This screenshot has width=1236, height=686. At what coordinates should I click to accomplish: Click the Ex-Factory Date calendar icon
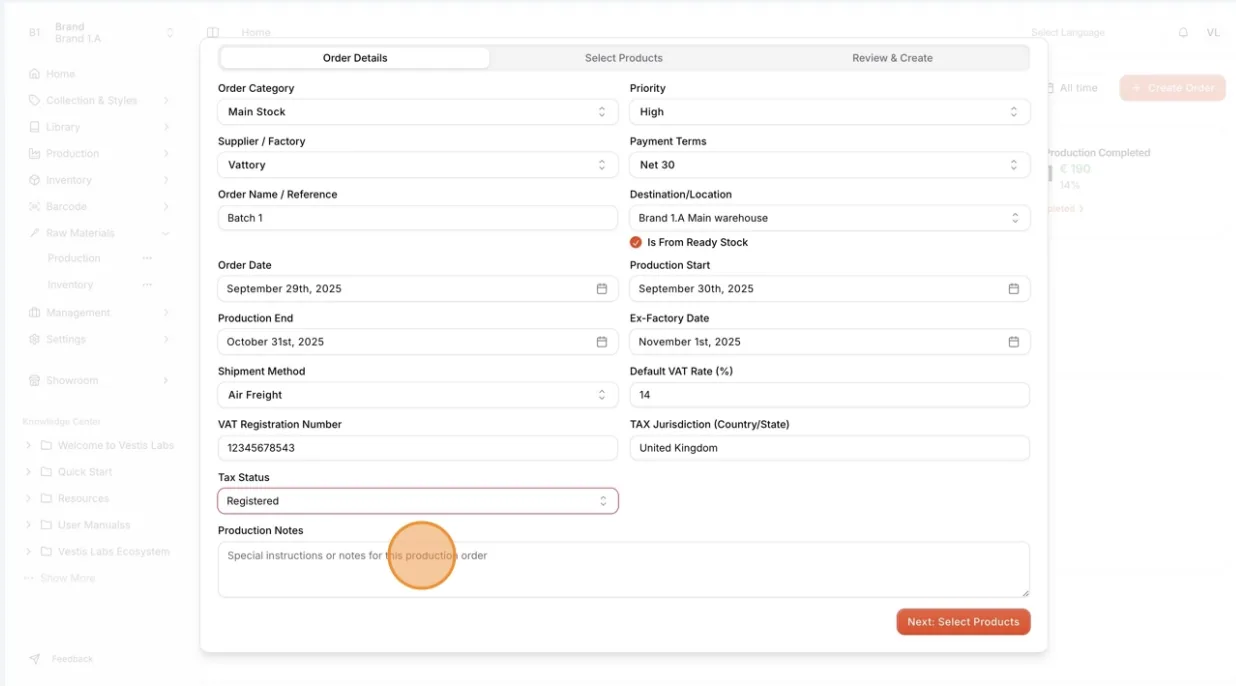tap(1013, 342)
